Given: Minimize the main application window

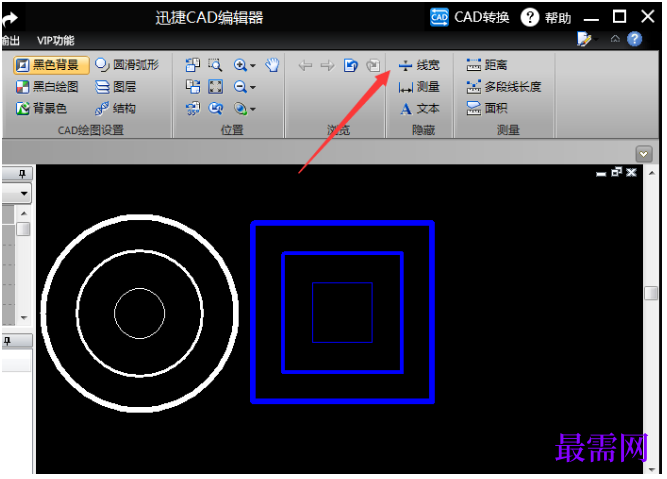Looking at the screenshot, I should pyautogui.click(x=593, y=19).
